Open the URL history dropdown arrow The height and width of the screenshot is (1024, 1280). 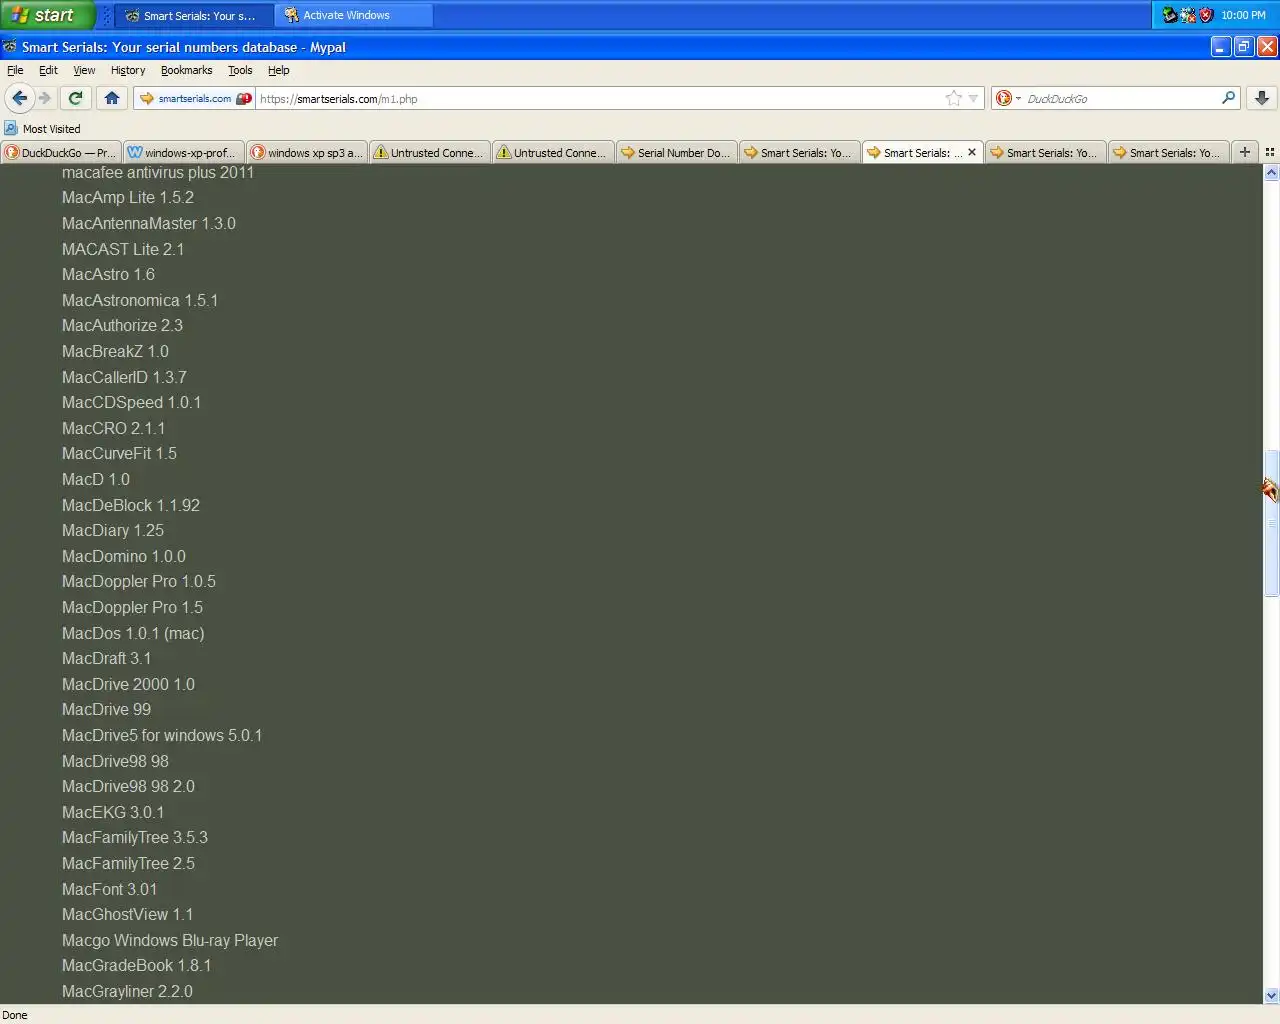click(x=973, y=99)
